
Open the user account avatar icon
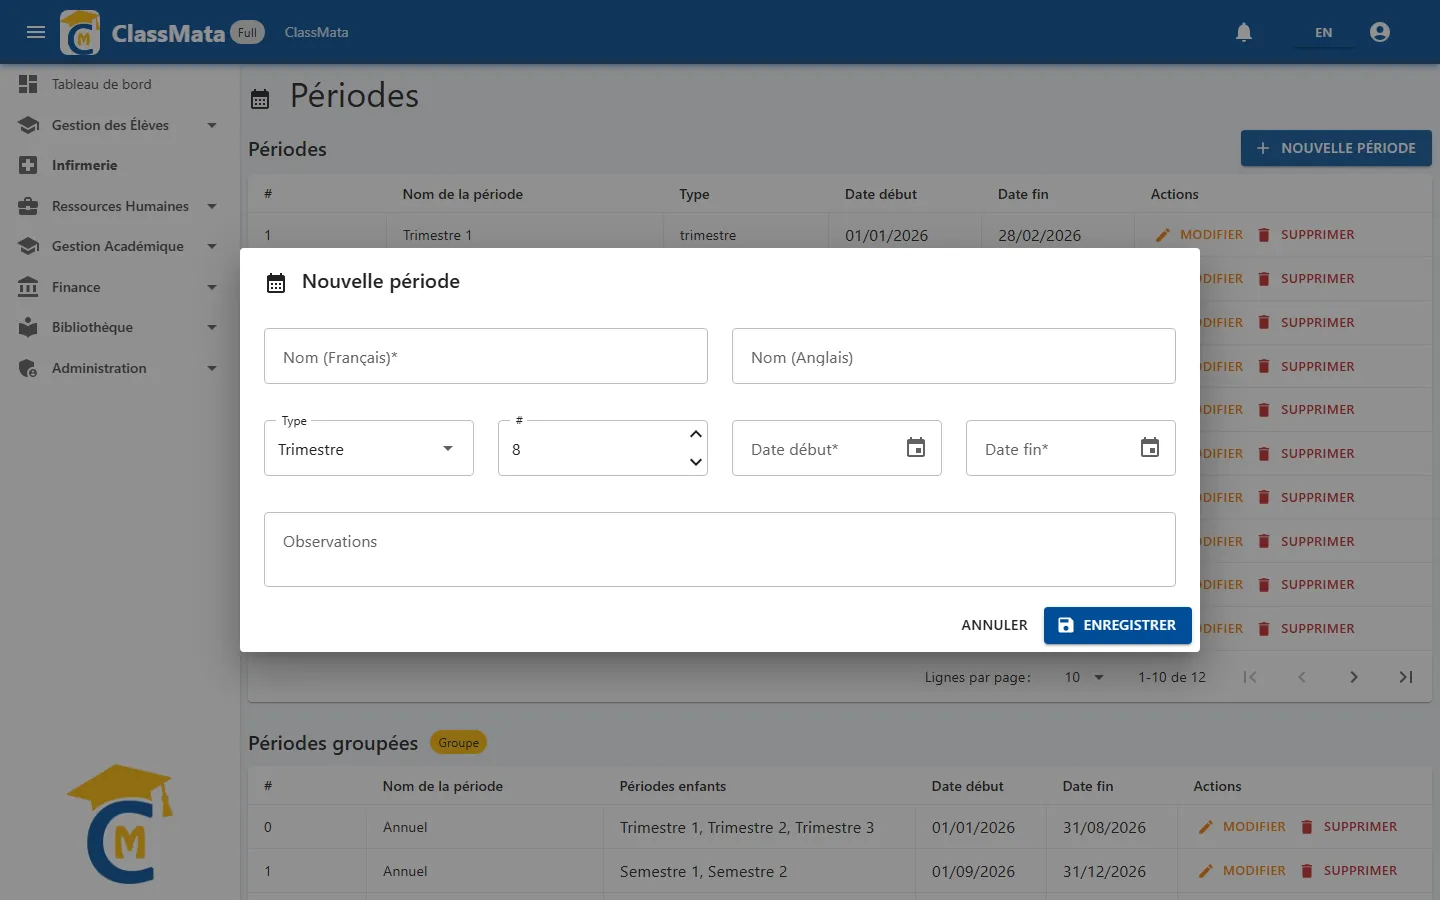click(x=1380, y=32)
